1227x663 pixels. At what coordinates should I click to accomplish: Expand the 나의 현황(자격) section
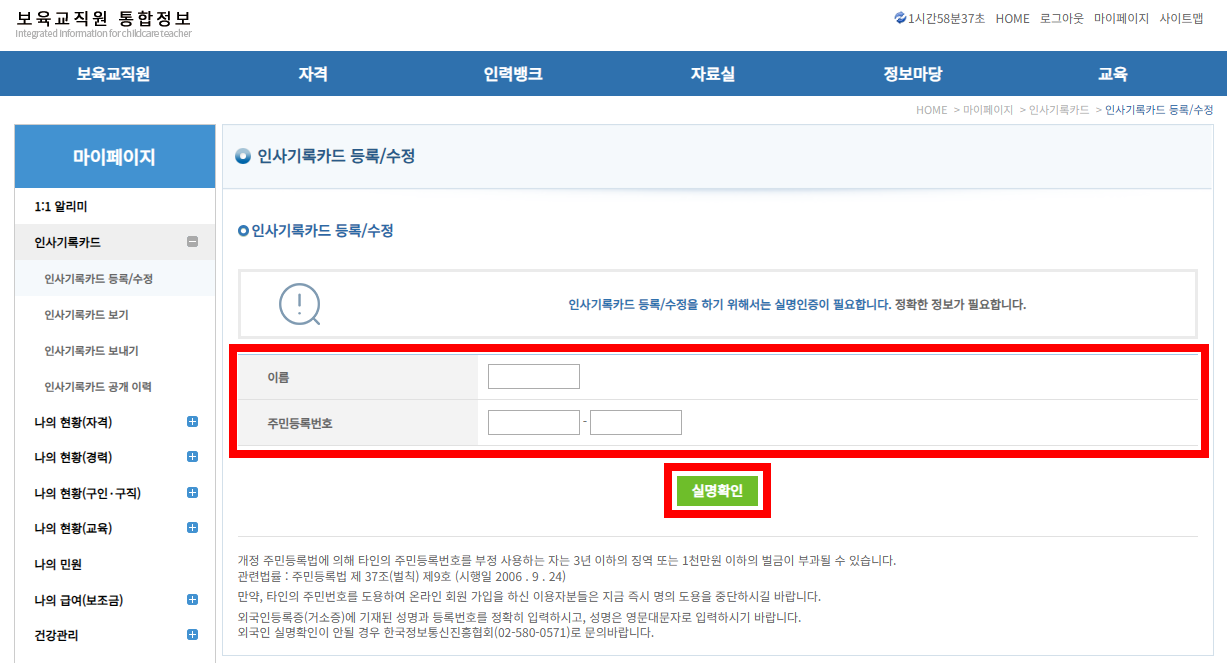click(193, 422)
